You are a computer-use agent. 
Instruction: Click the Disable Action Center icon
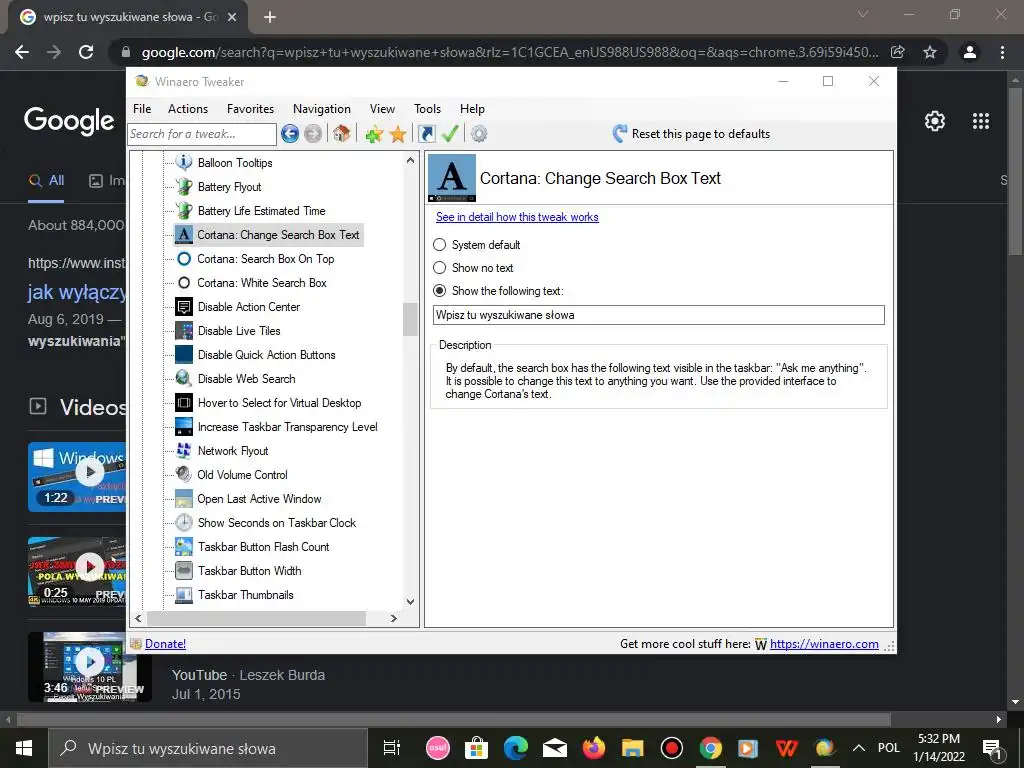pyautogui.click(x=184, y=307)
